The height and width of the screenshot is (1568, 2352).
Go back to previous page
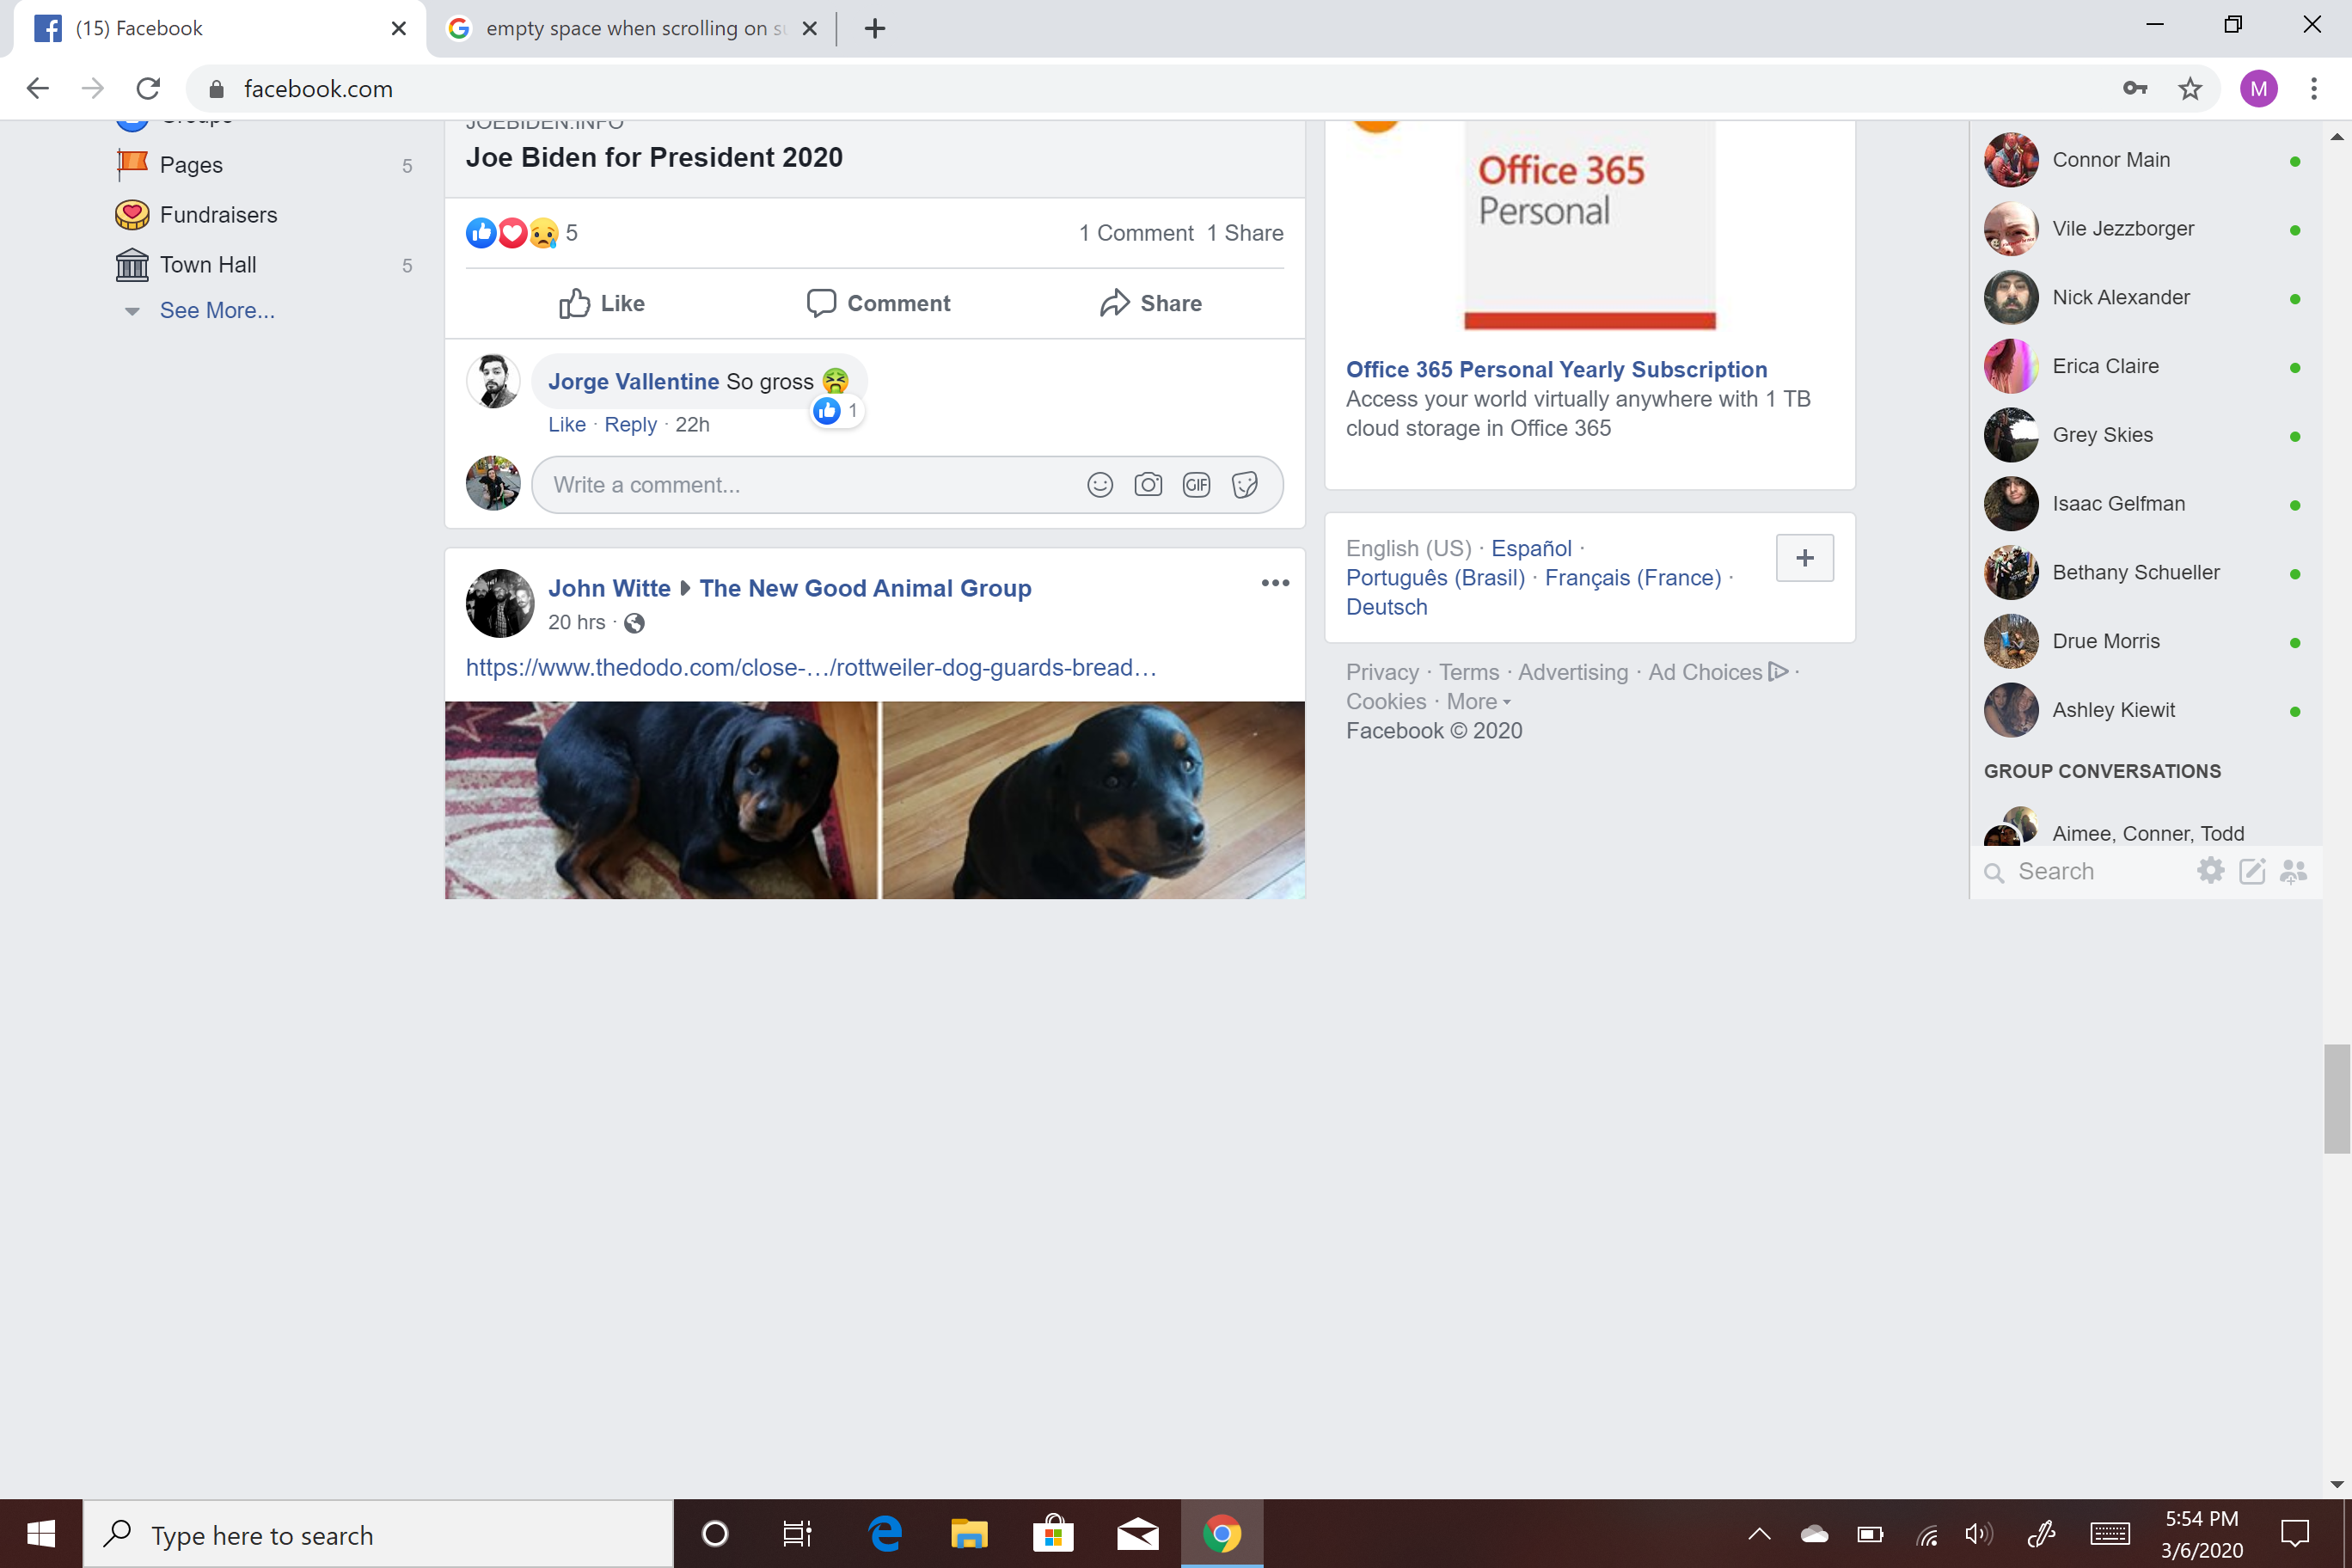(x=37, y=89)
